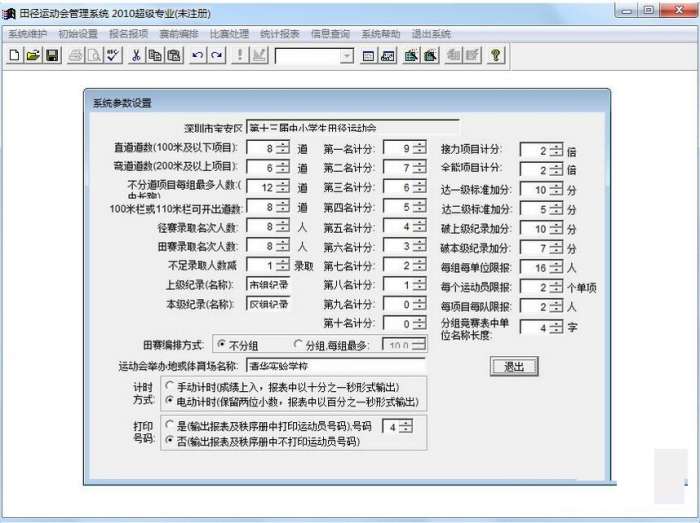Adjust print number digits spinner showing 4
700x523 pixels.
(x=405, y=427)
